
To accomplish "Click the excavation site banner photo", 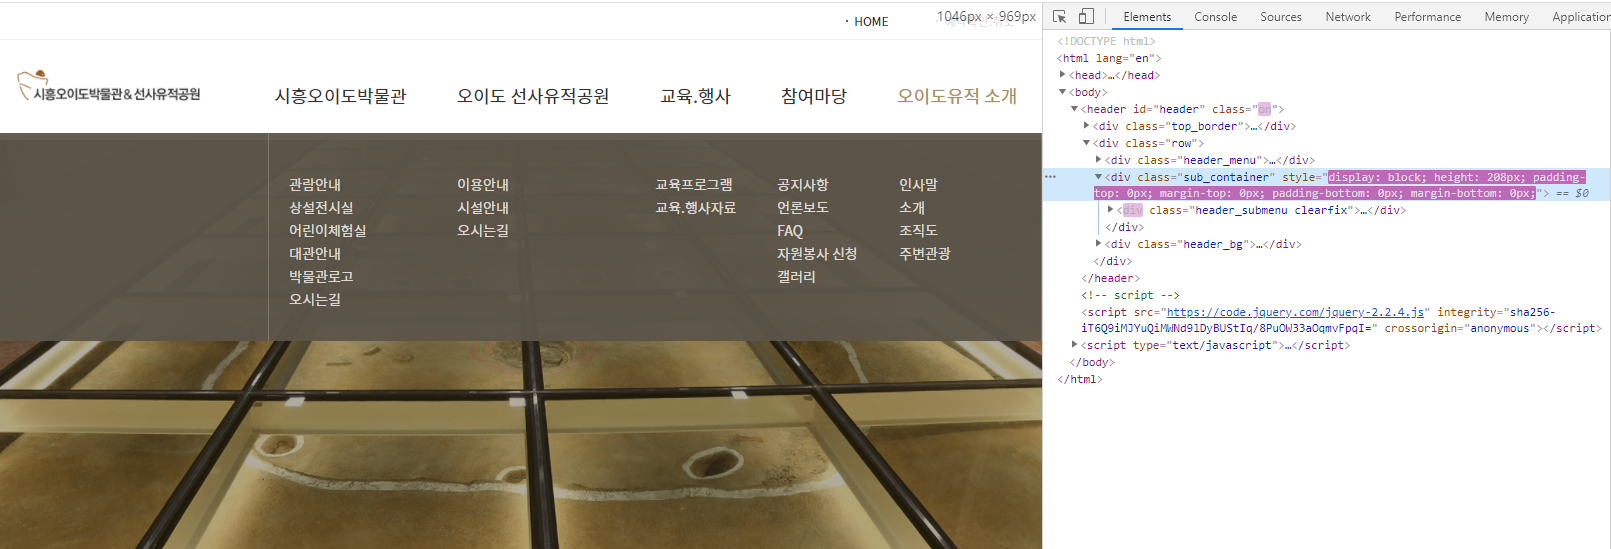I will pos(521,445).
